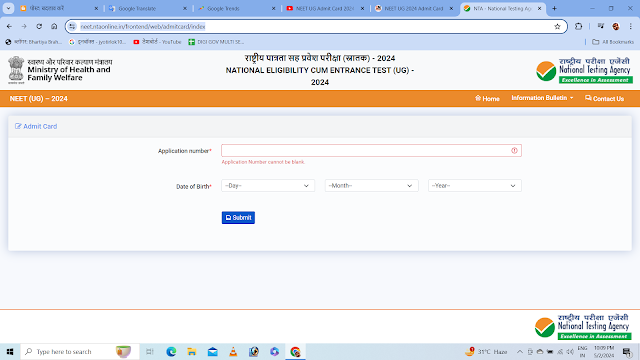Screen dimensions: 640x360
Task: Open the browser home page
Action: point(54,26)
